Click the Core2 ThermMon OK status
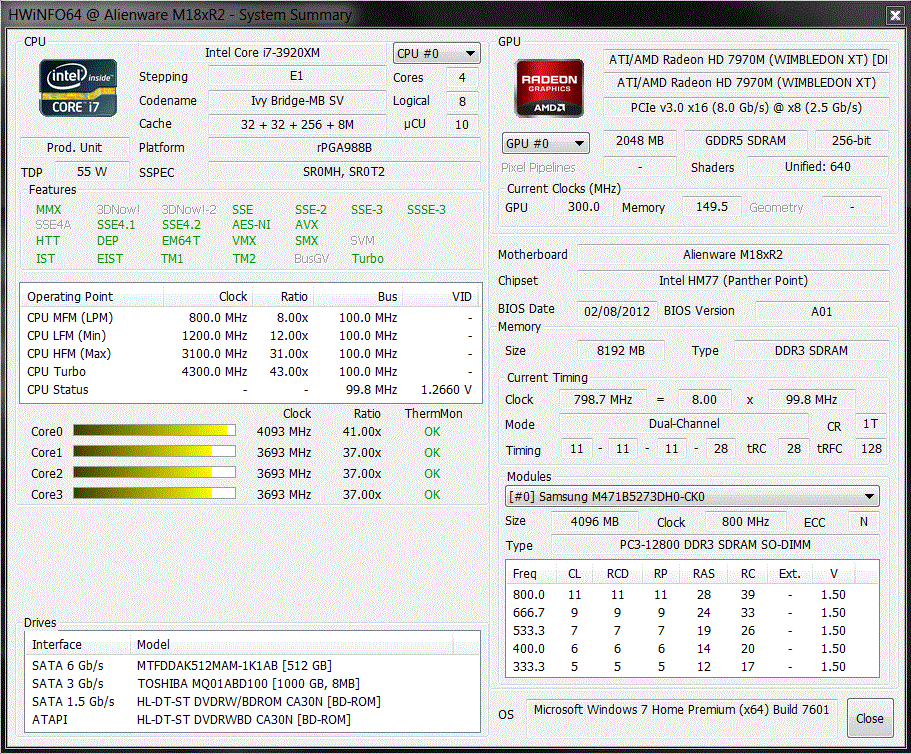The height and width of the screenshot is (754, 911). 432,473
